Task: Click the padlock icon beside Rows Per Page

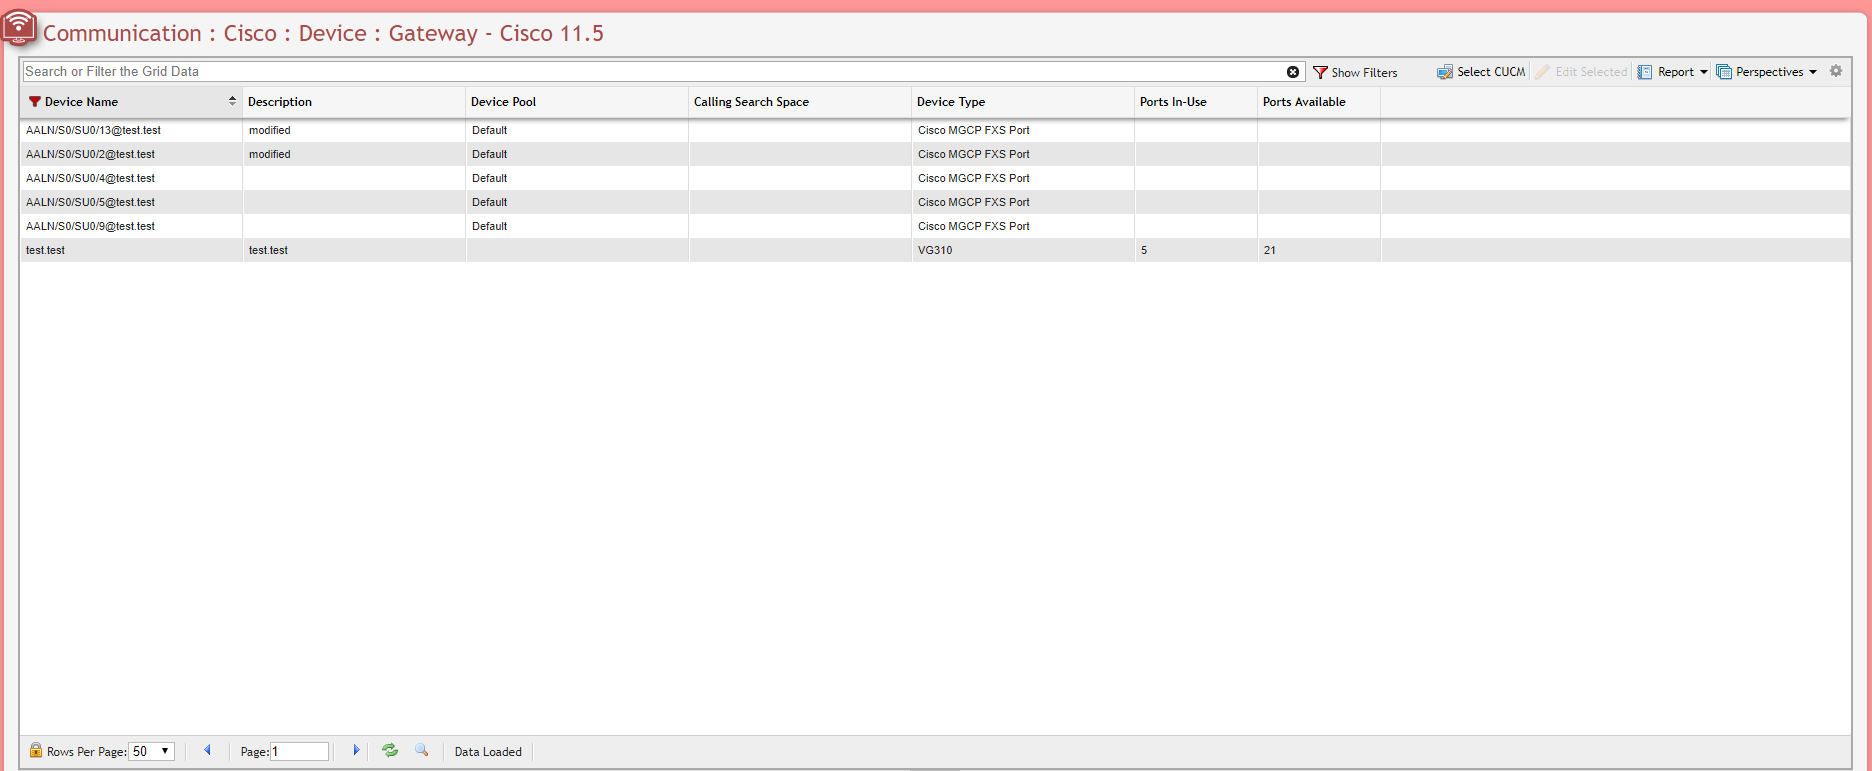Action: pyautogui.click(x=36, y=751)
